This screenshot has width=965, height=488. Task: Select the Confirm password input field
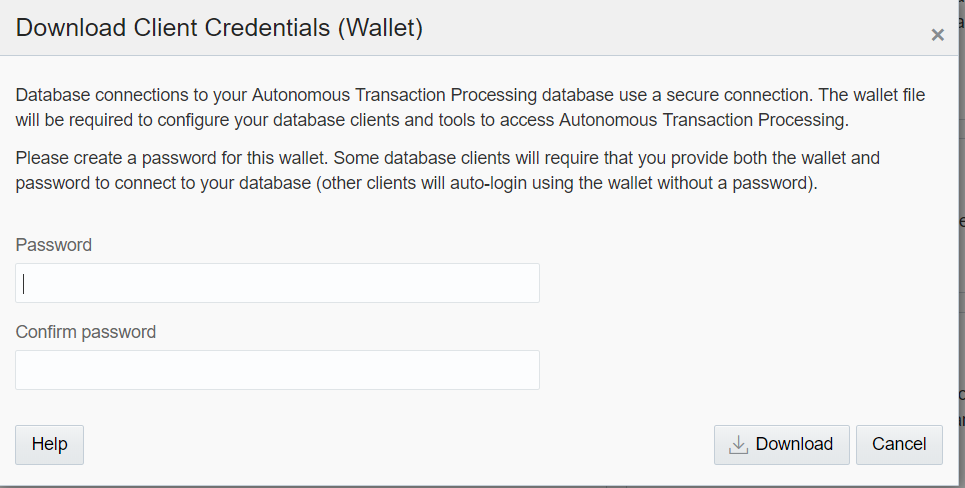[278, 370]
